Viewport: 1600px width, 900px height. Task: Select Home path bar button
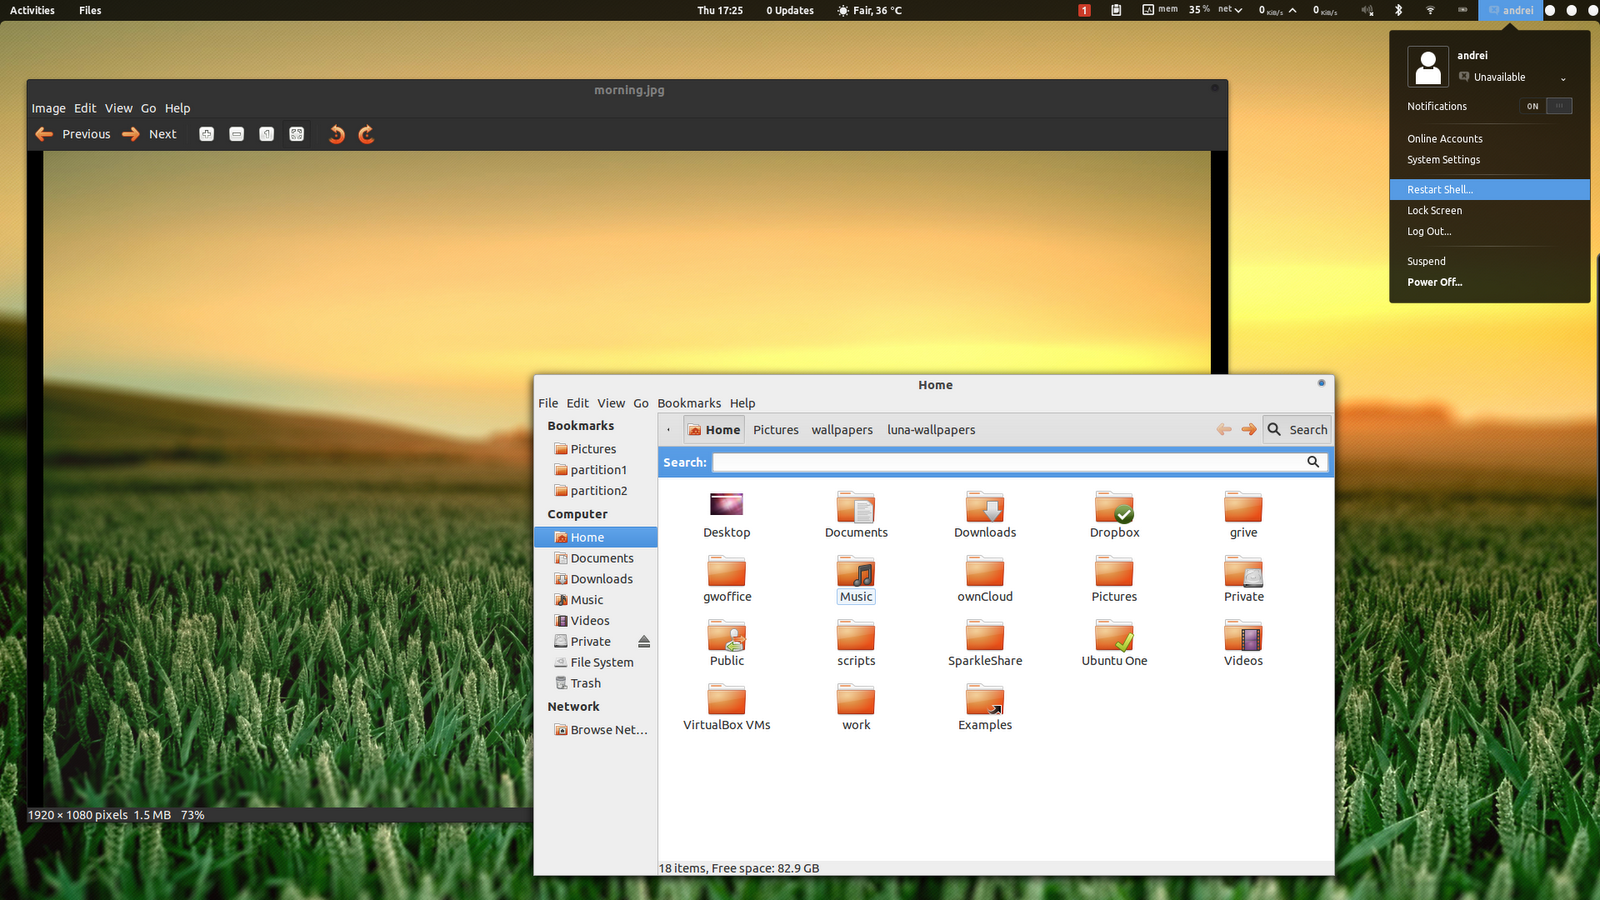pos(714,430)
